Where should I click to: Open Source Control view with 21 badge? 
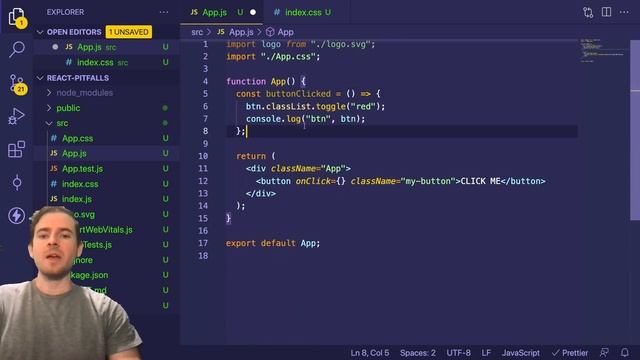tap(18, 84)
